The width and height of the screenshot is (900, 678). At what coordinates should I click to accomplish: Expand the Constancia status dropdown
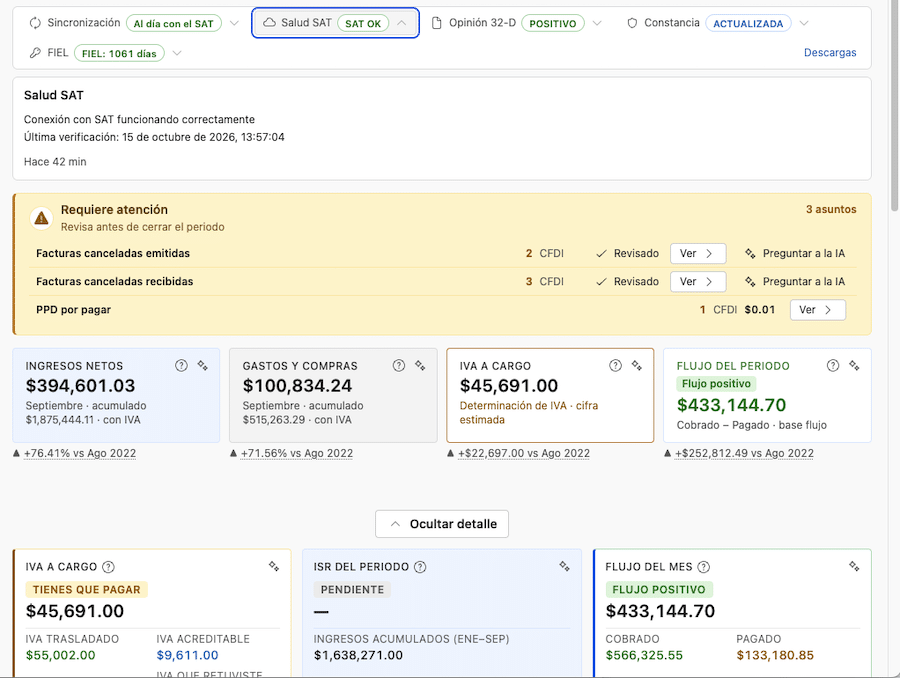click(x=804, y=23)
